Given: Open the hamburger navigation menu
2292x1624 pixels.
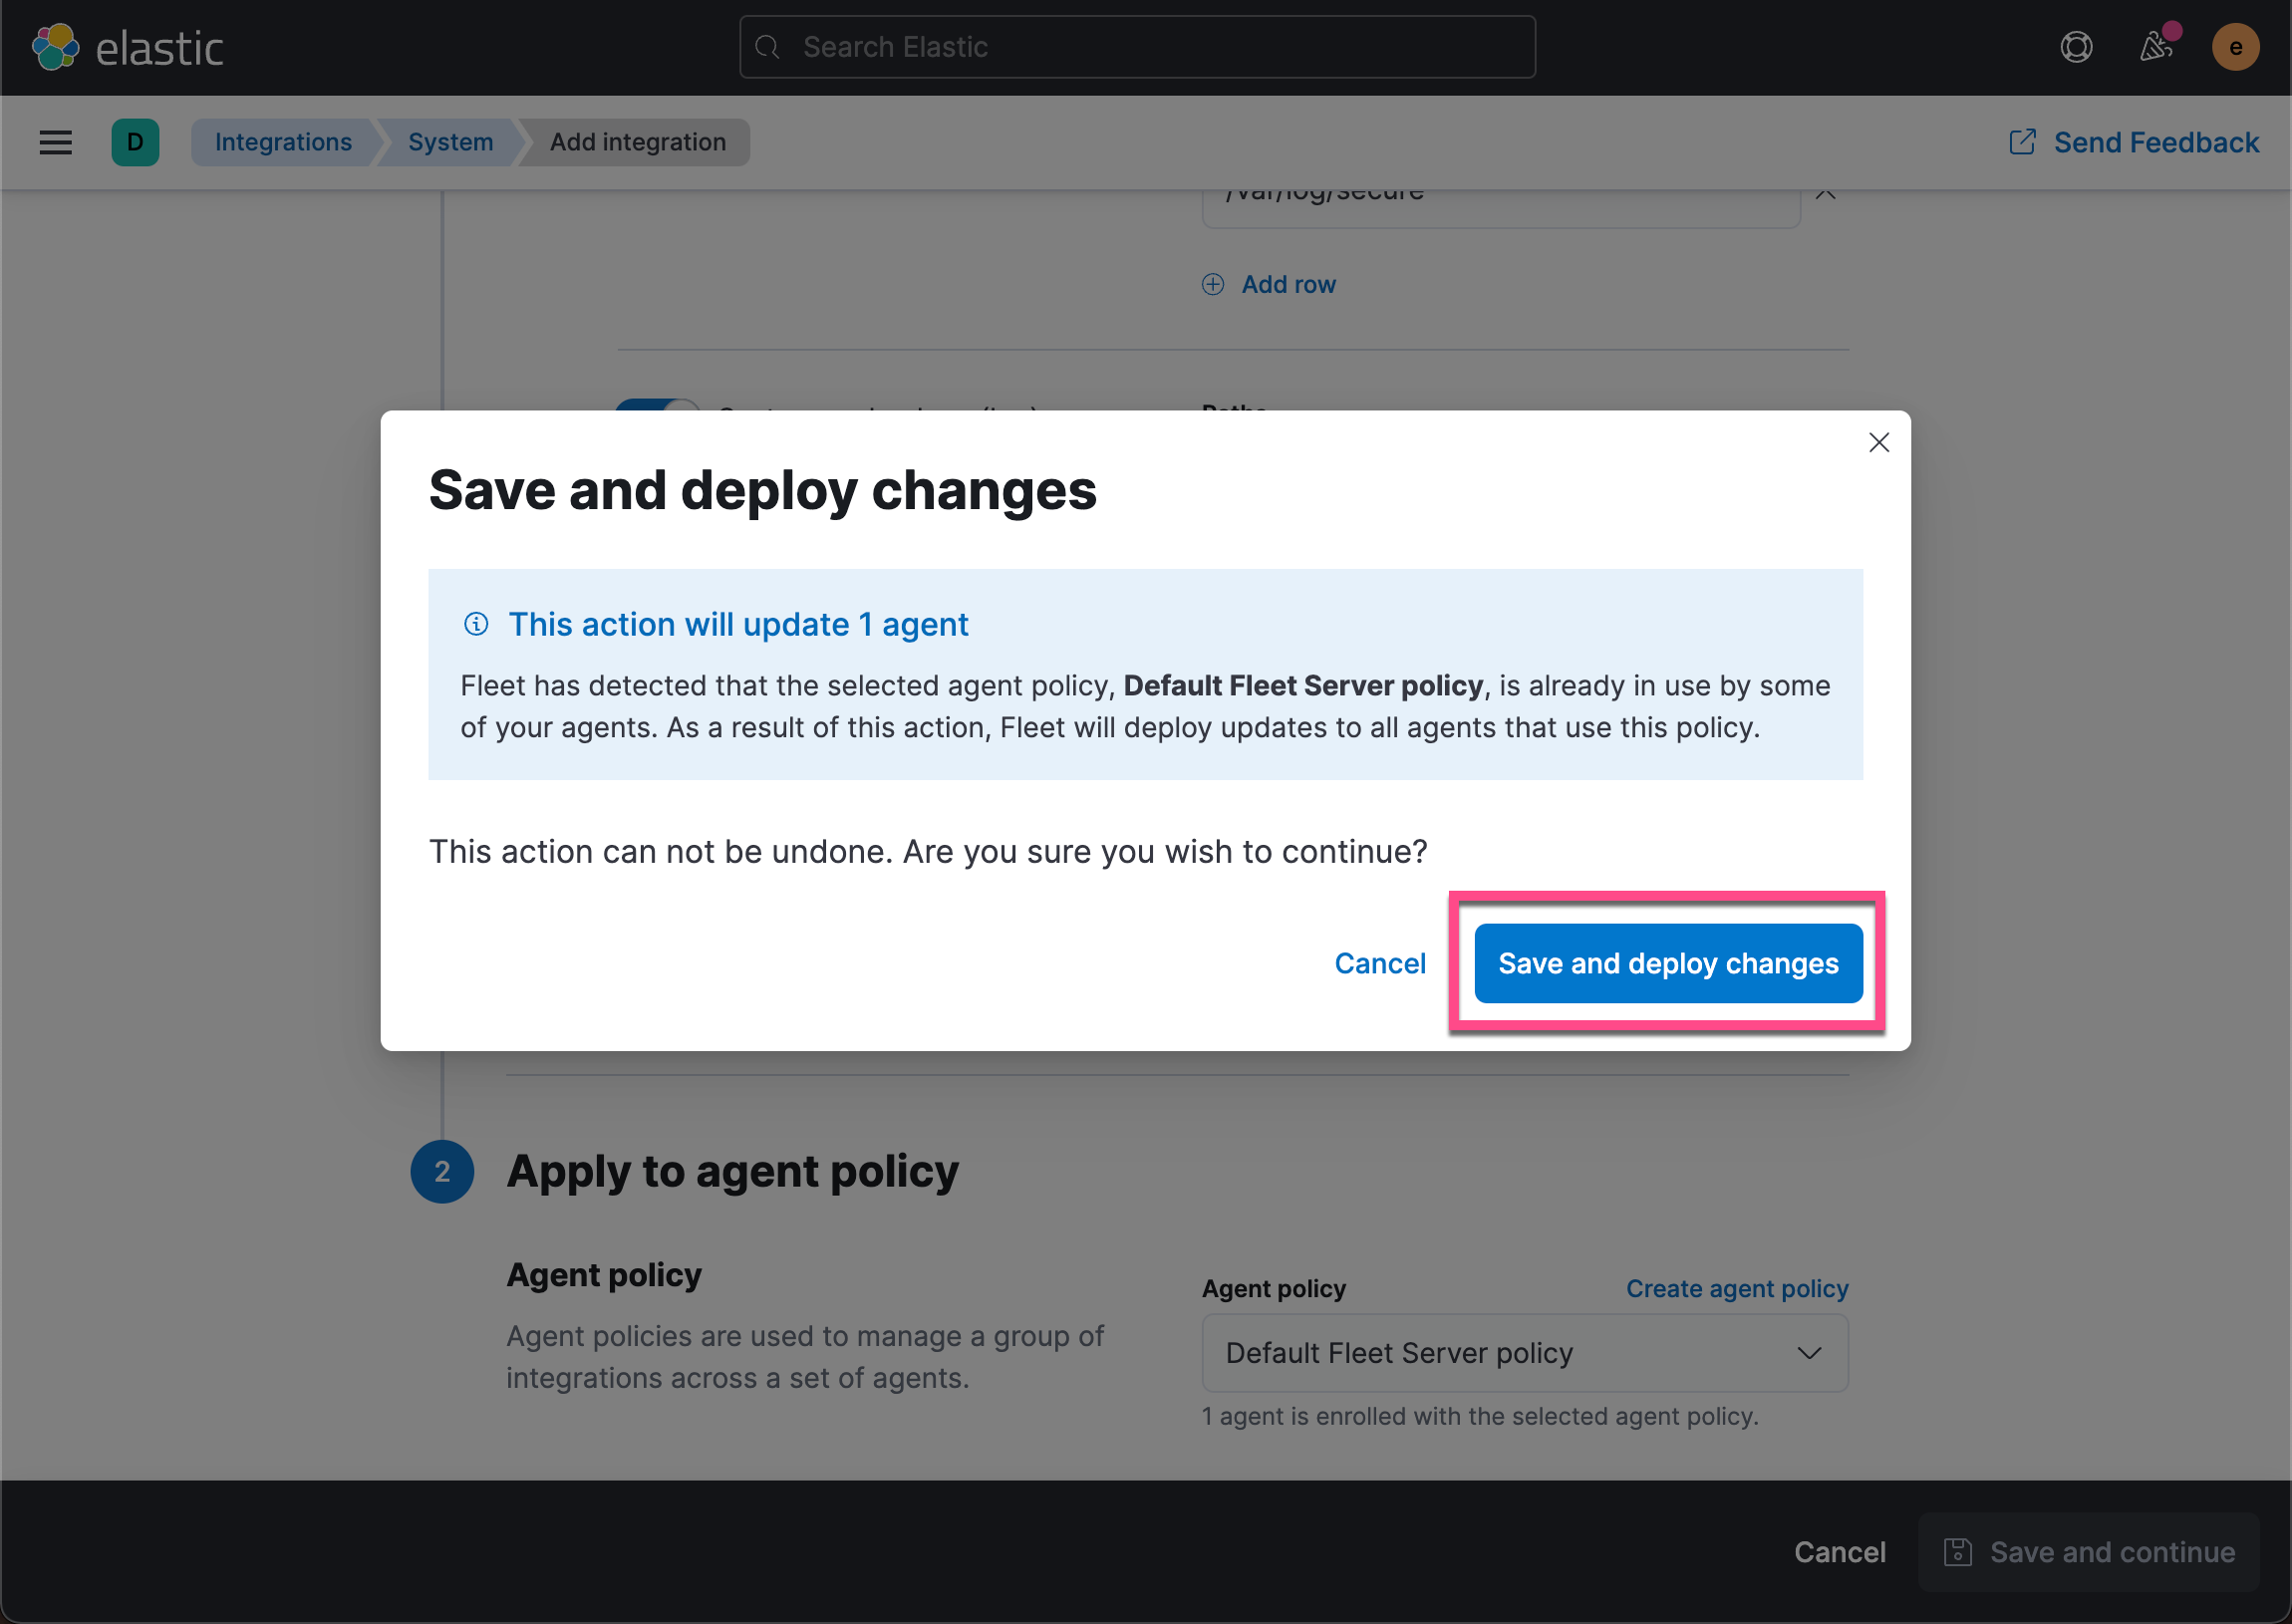Looking at the screenshot, I should point(56,142).
